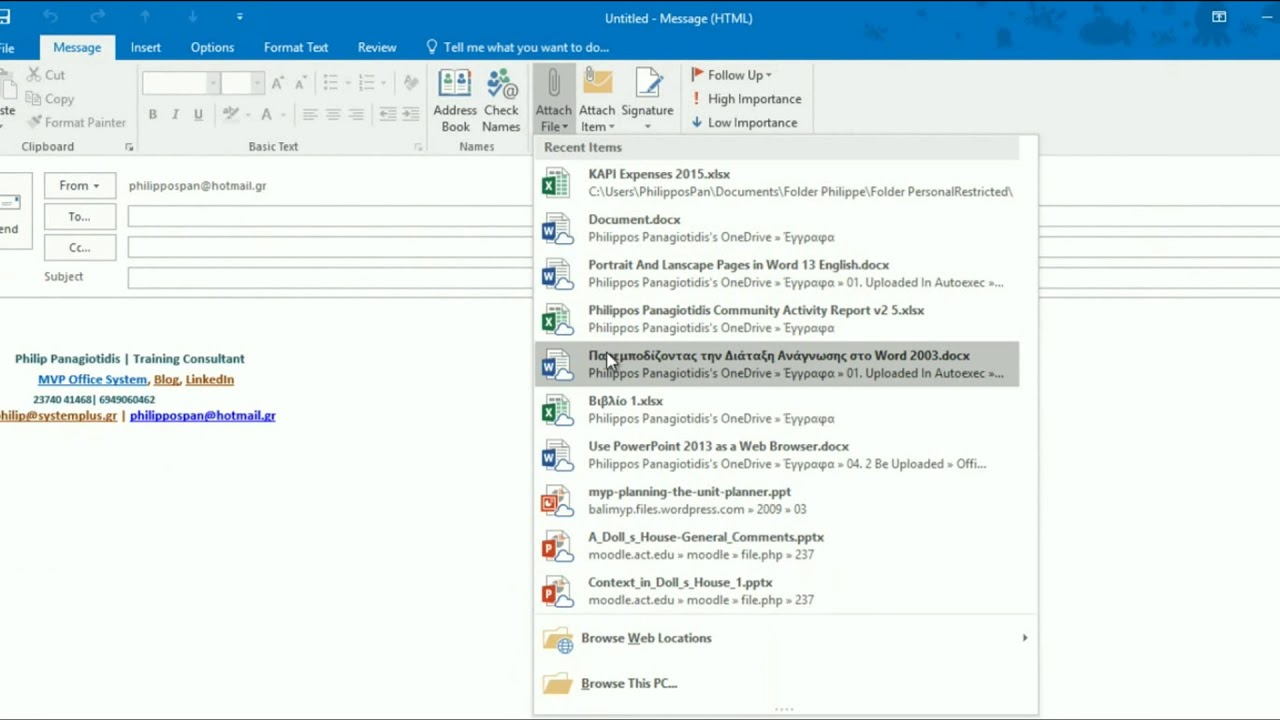Choose Browse This PC option

(x=785, y=684)
